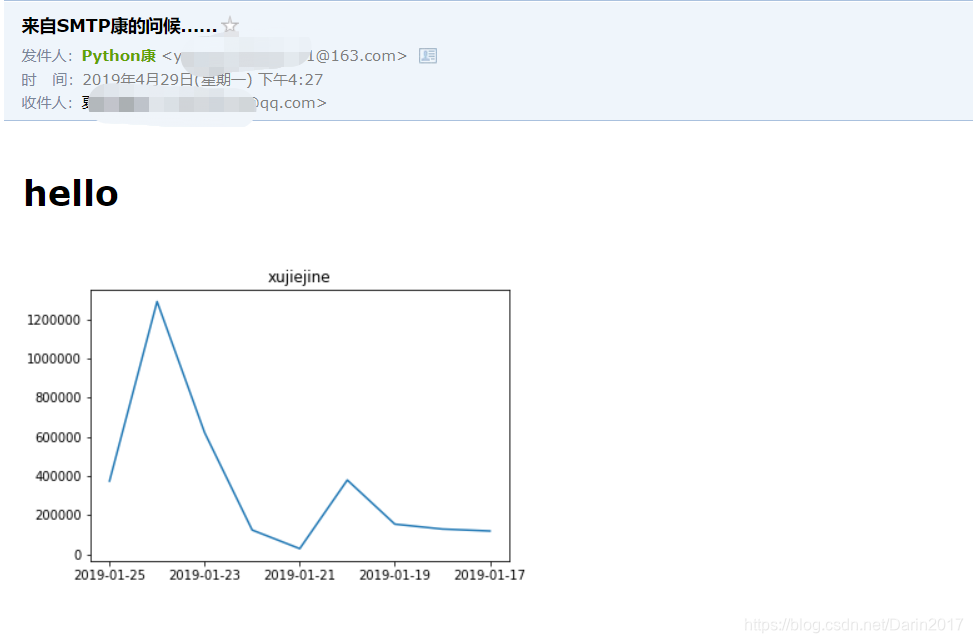Click the sender name Python康
Viewport: 973px width, 643px height.
click(x=119, y=56)
